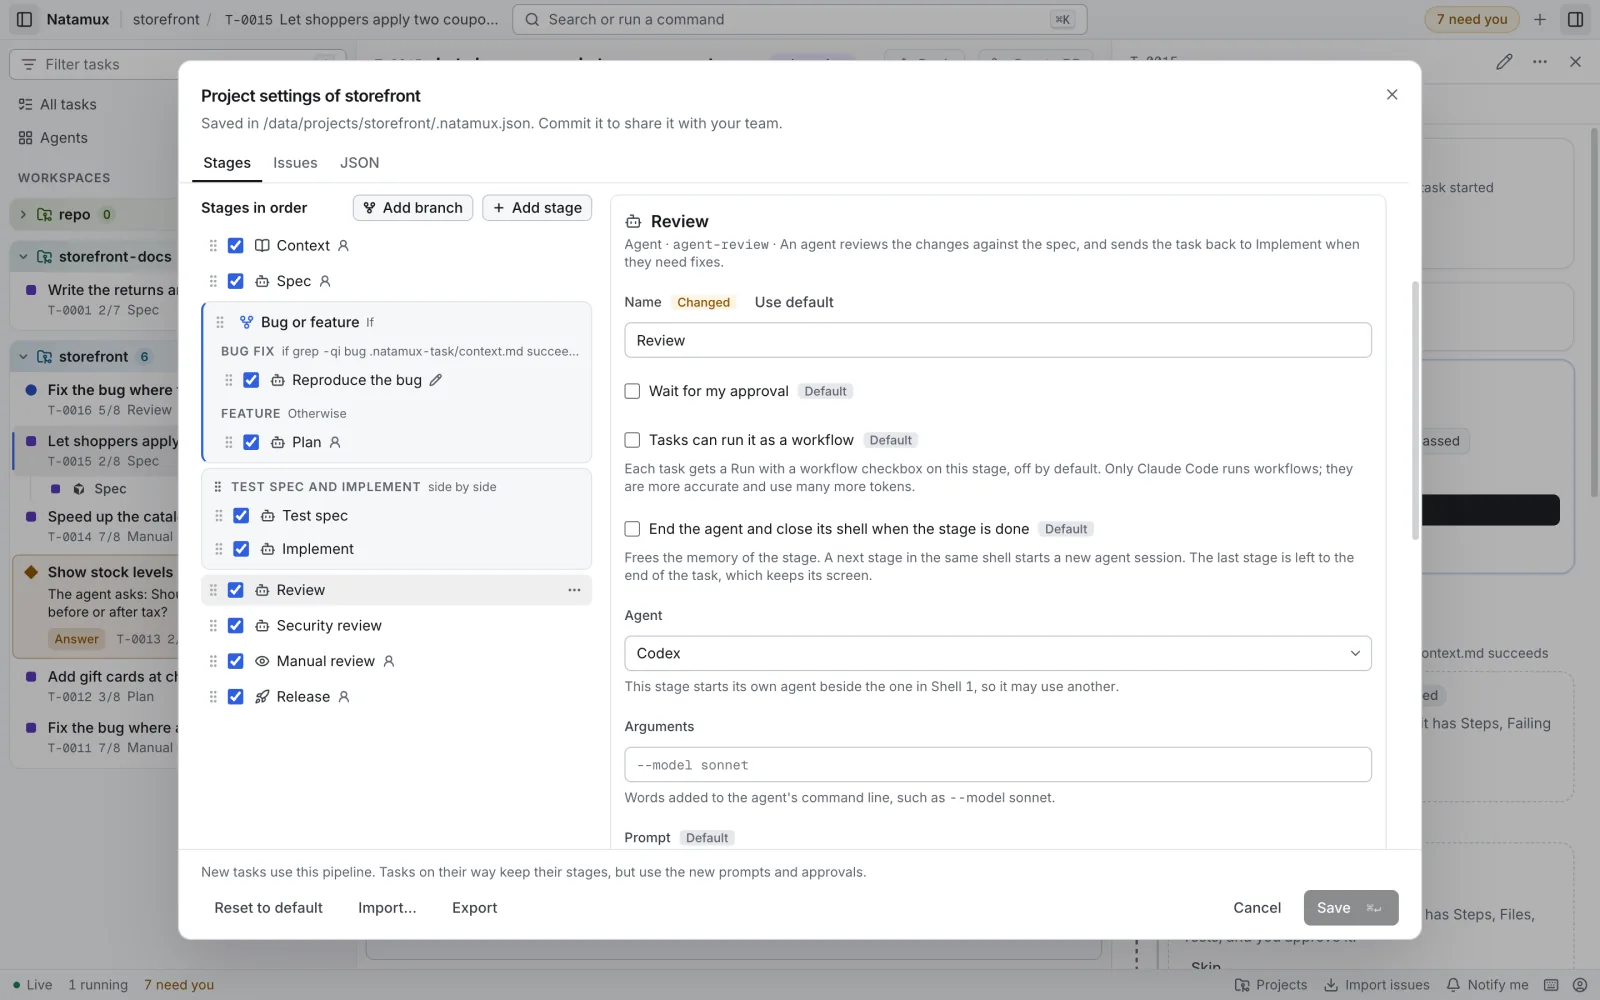This screenshot has height=1000, width=1600.
Task: Switch to the Stages tab
Action: pyautogui.click(x=227, y=163)
